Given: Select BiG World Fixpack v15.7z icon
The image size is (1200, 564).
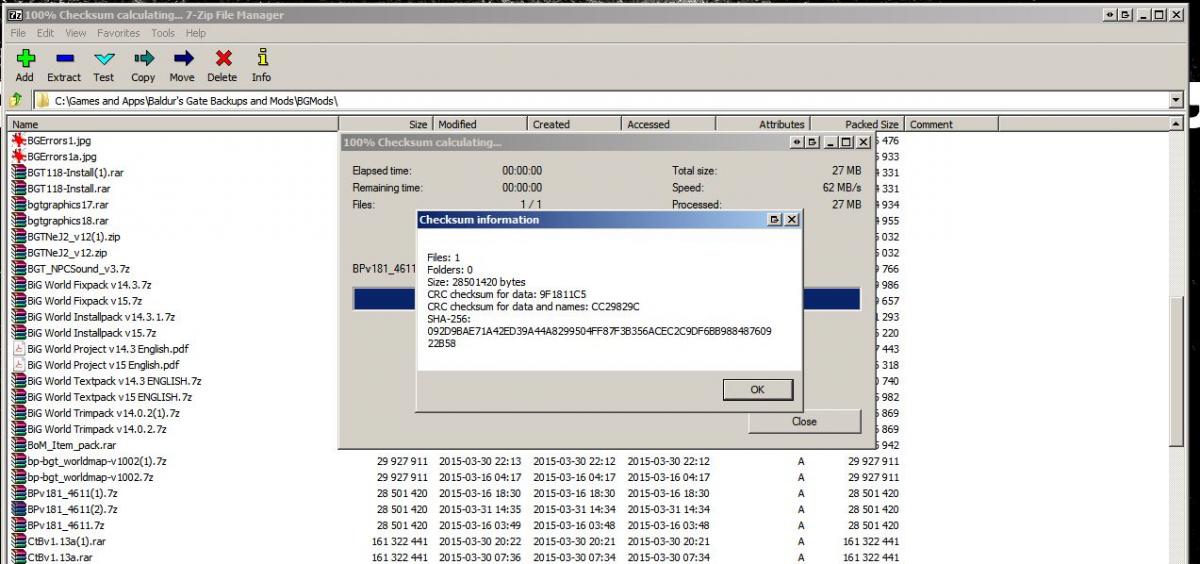Looking at the screenshot, I should tap(18, 300).
